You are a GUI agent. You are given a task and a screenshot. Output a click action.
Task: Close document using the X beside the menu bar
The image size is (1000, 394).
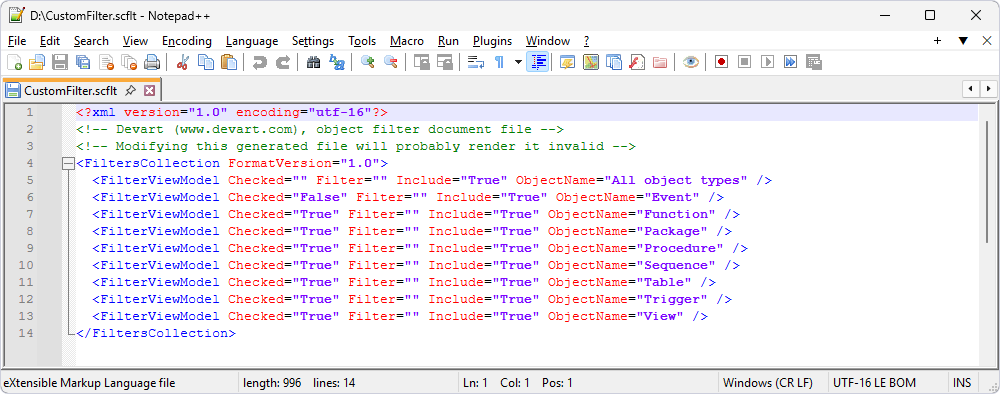(x=986, y=40)
